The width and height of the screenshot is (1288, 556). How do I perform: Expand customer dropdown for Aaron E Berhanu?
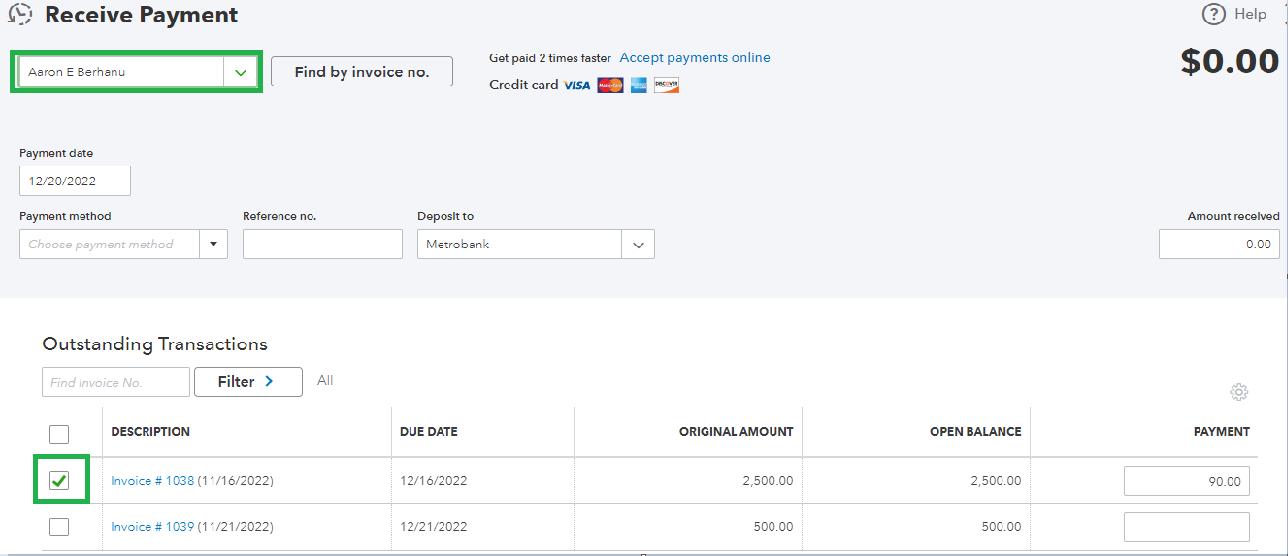click(240, 72)
